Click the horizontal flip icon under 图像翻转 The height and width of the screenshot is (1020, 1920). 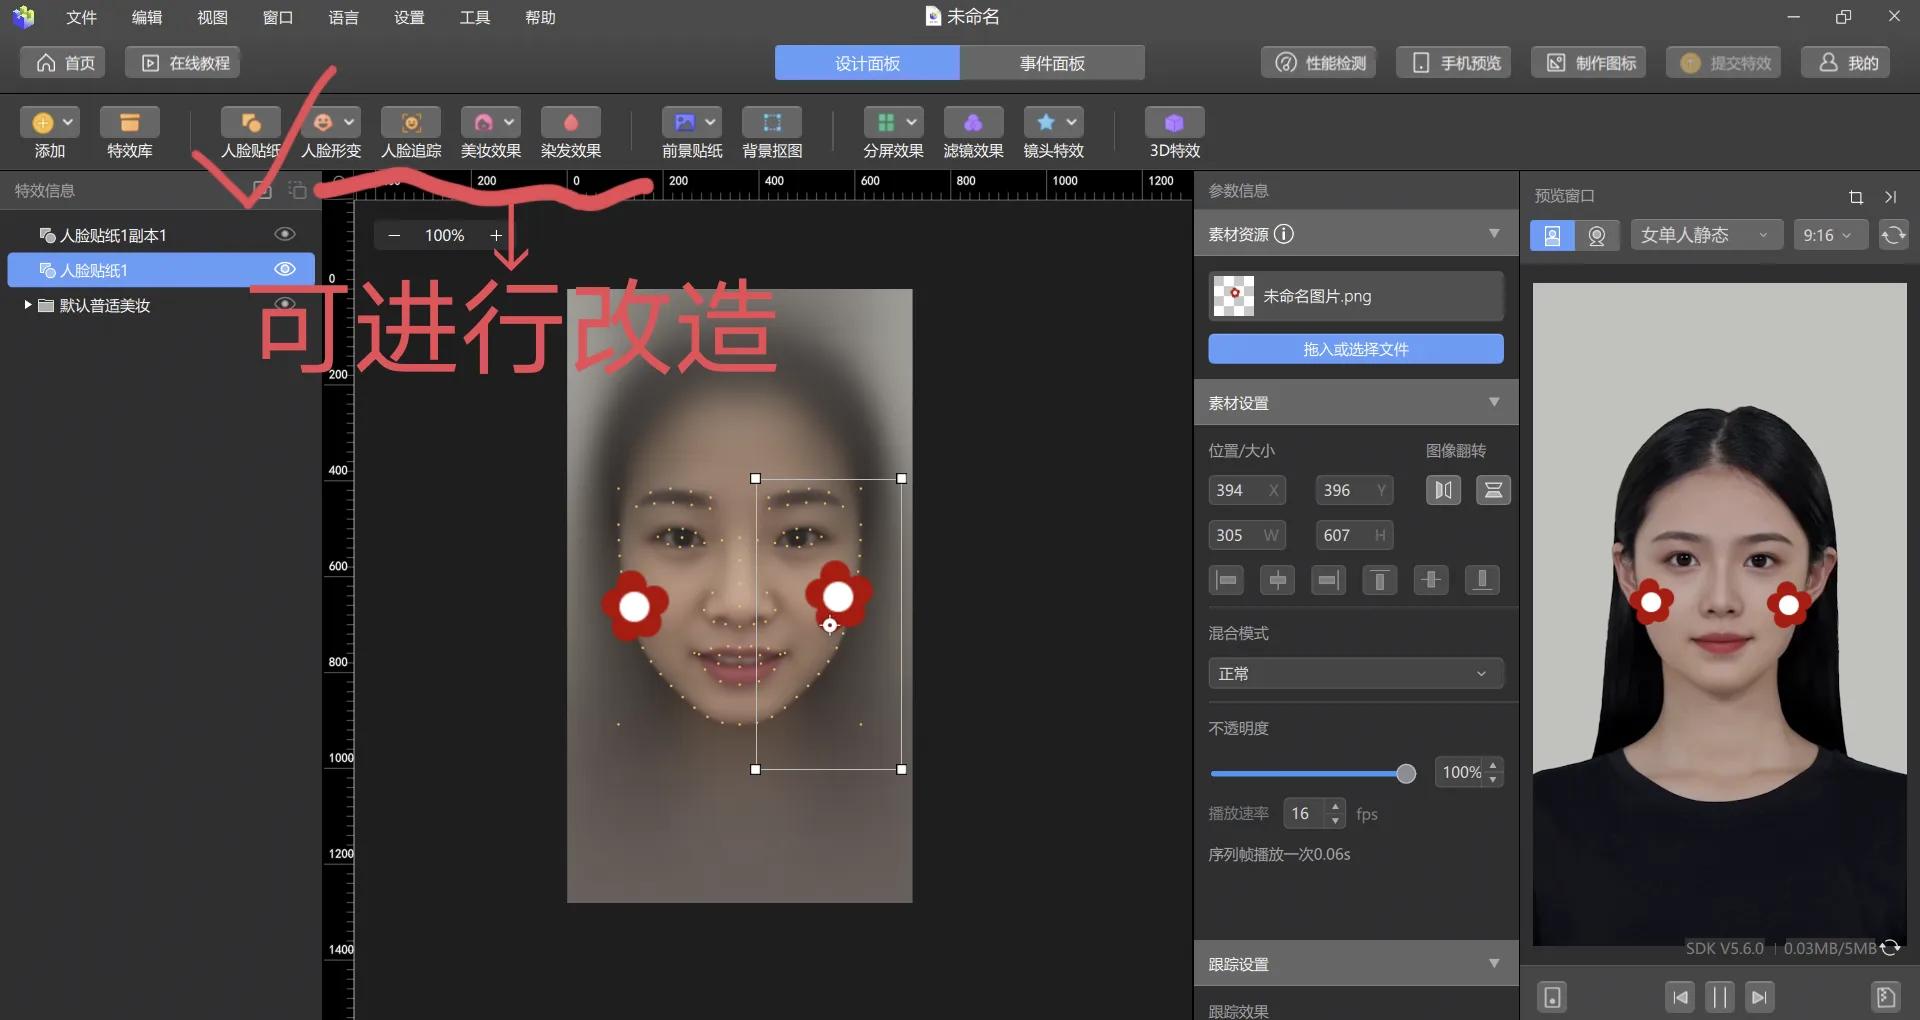tap(1442, 490)
